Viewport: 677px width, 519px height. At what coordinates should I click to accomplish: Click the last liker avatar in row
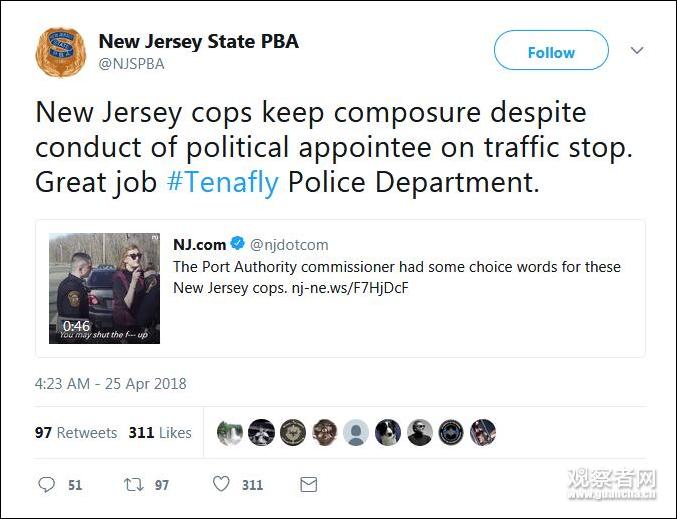tap(483, 433)
